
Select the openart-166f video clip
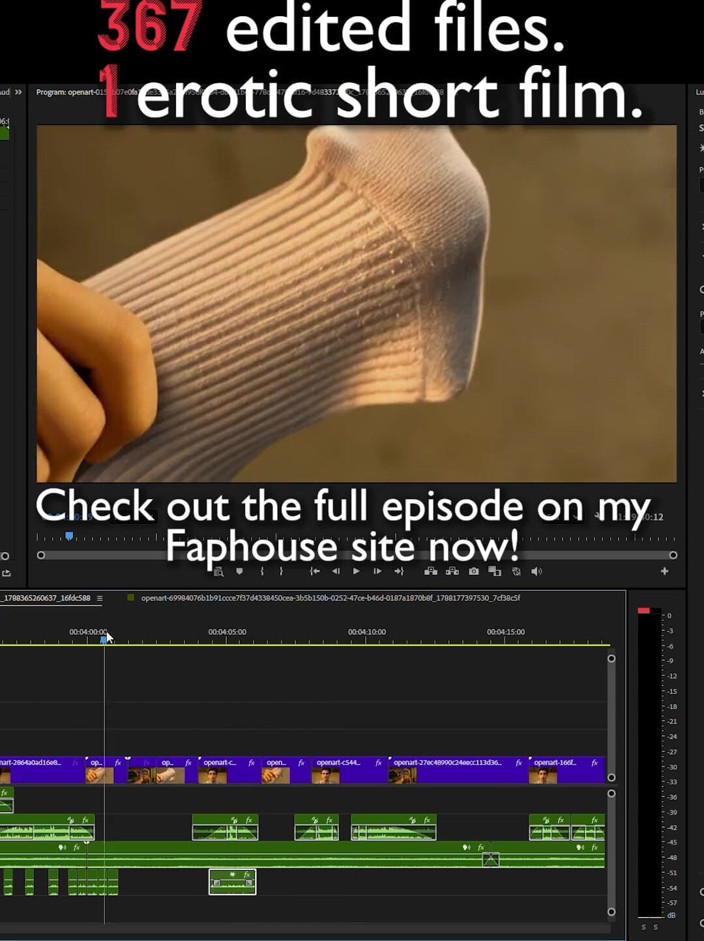tap(567, 770)
